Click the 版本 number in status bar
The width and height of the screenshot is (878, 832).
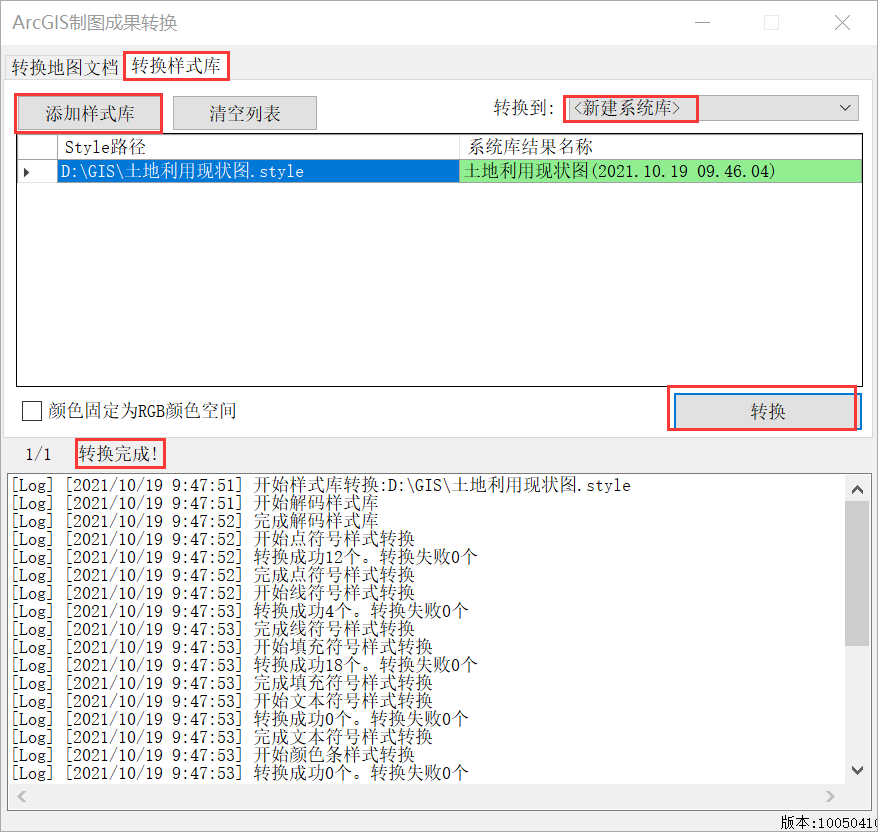click(828, 822)
